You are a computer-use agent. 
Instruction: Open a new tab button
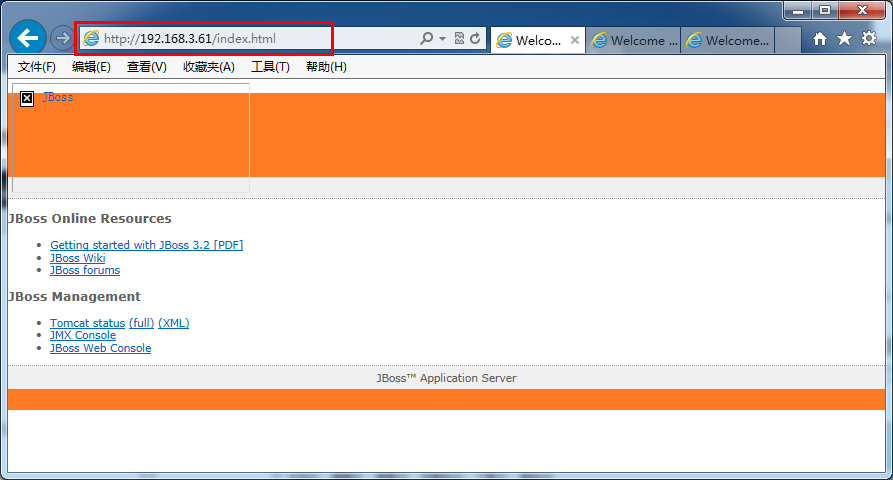[788, 40]
